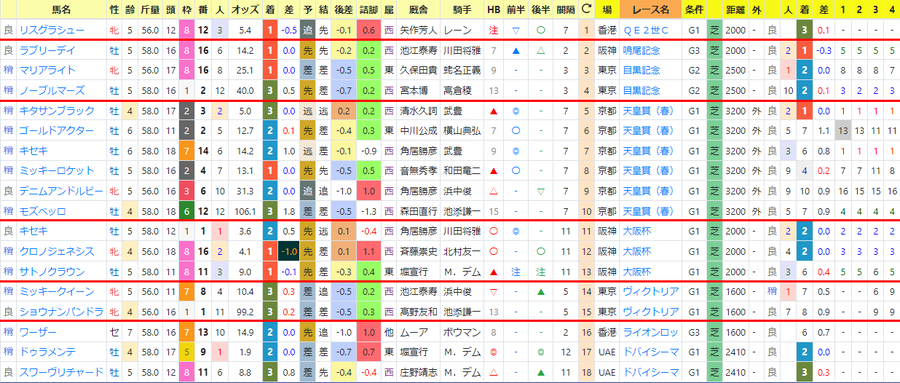Click the 後差 column header
This screenshot has width=900, height=383.
tap(344, 10)
